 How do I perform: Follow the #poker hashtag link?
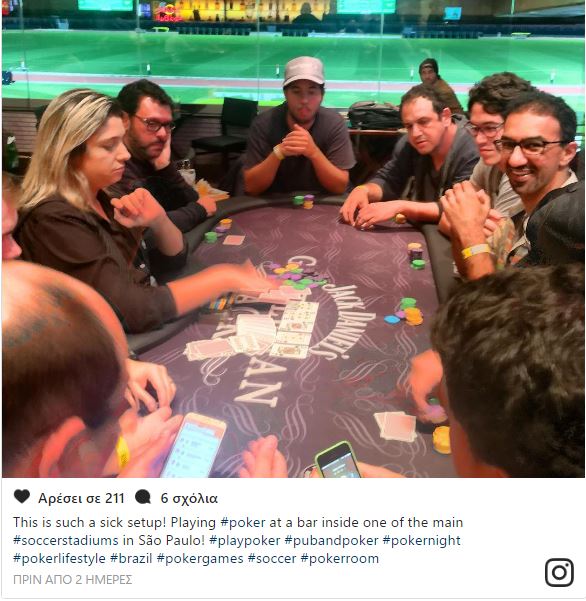243,522
